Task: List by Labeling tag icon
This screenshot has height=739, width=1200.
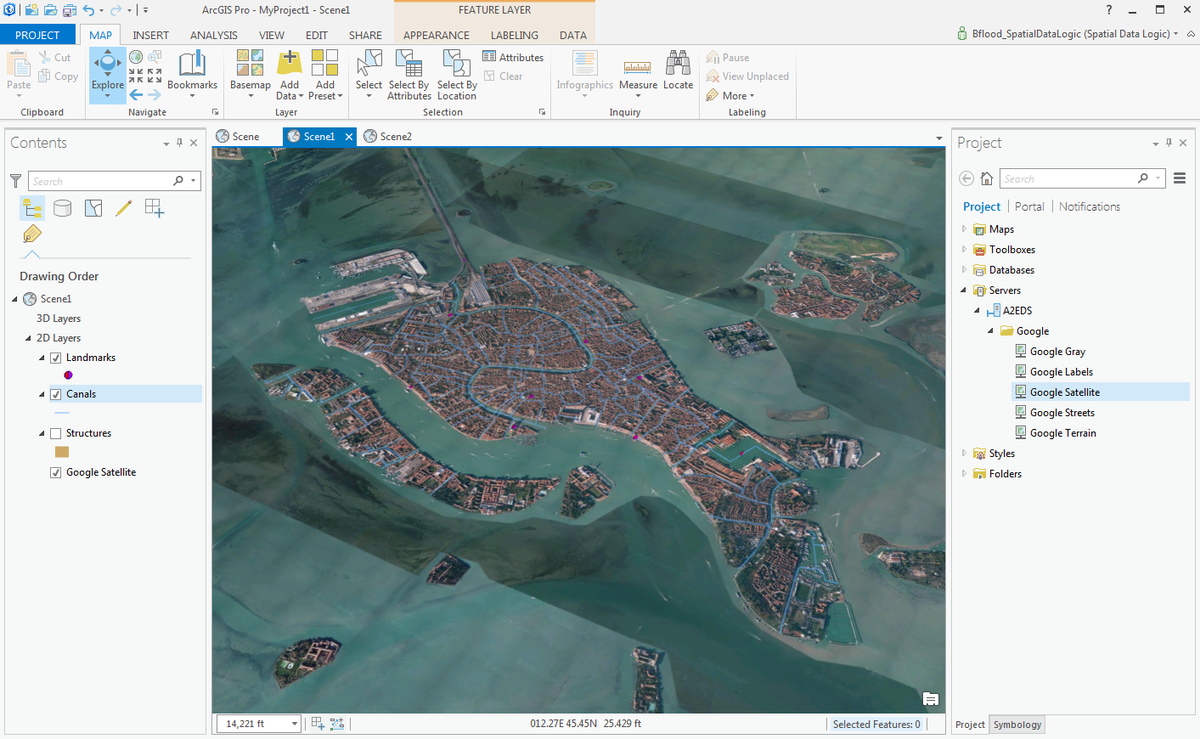Action: [x=32, y=235]
